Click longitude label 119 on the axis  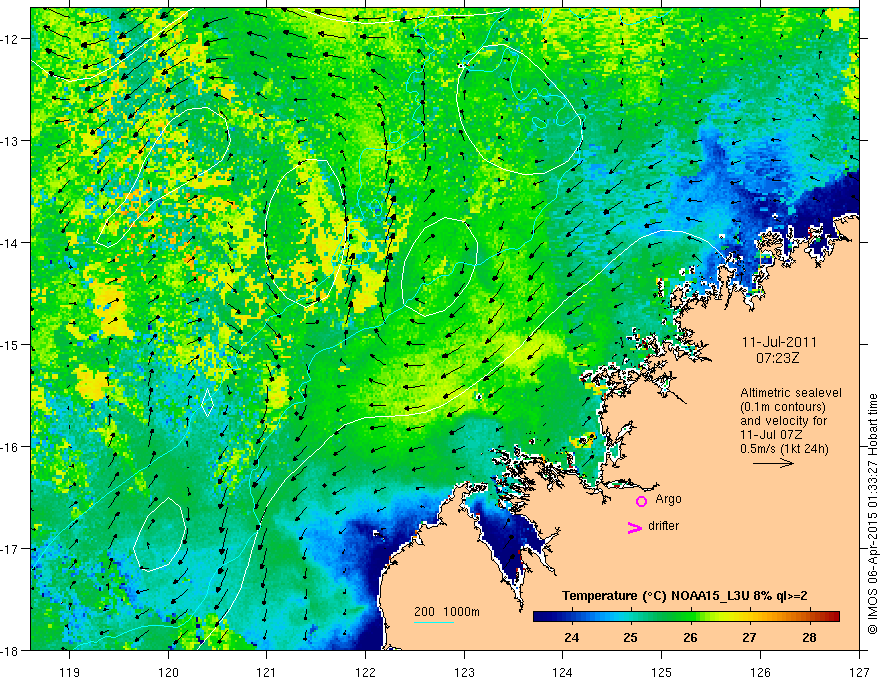[x=70, y=672]
